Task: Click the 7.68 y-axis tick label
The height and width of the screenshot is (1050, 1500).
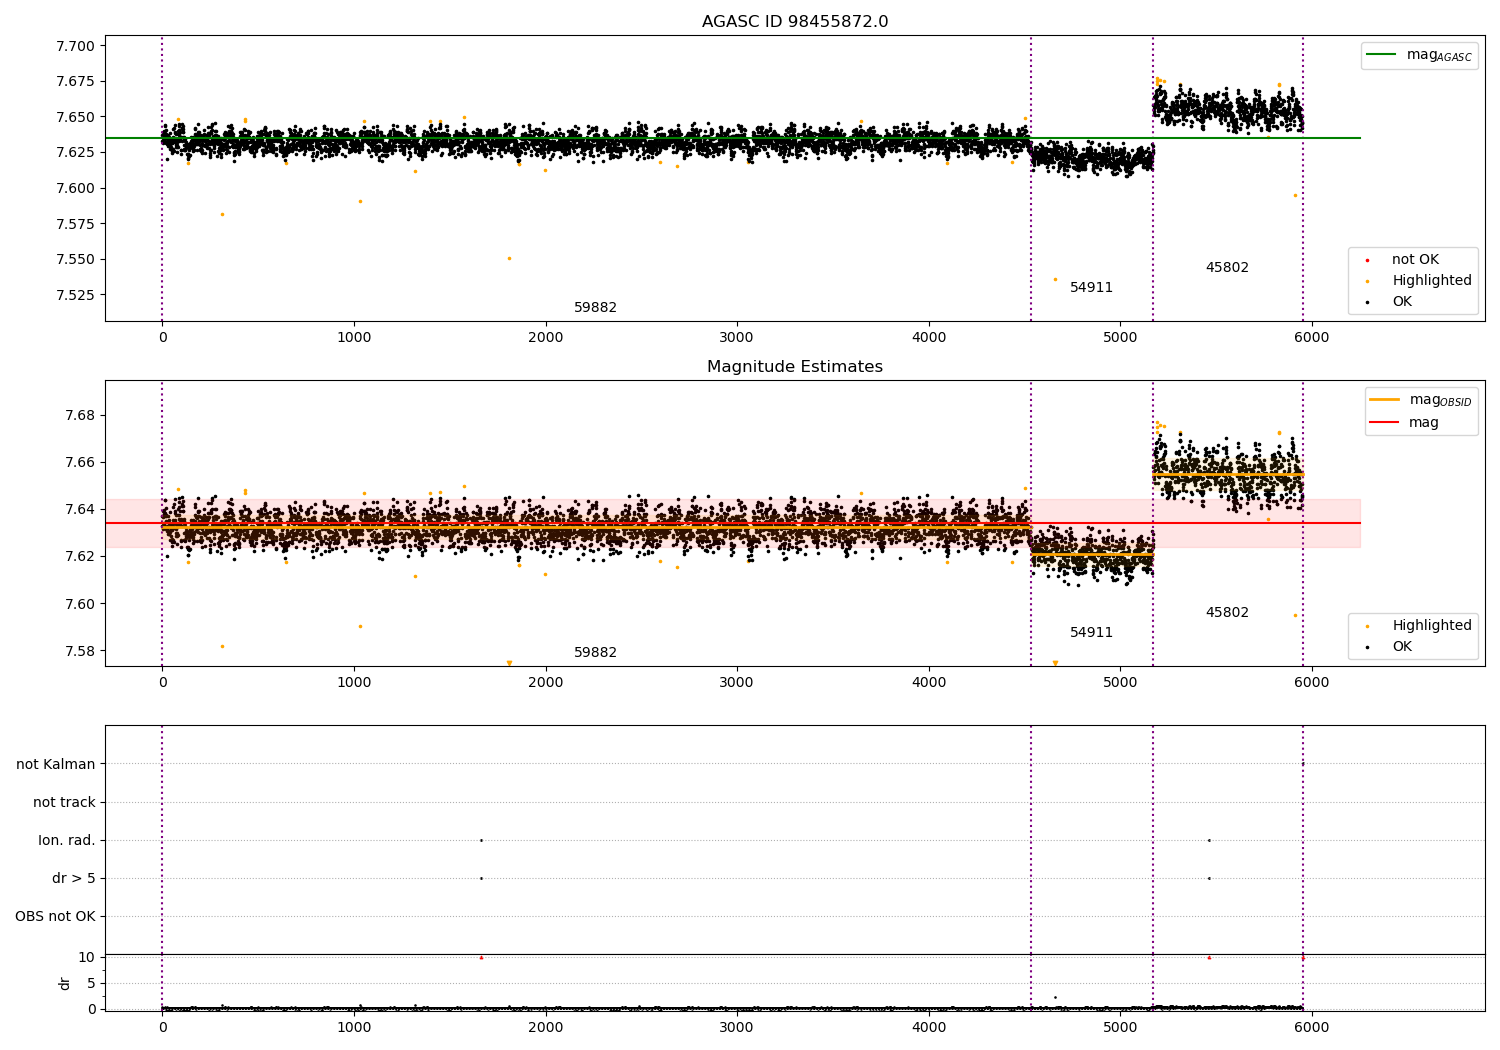Action: click(x=79, y=415)
